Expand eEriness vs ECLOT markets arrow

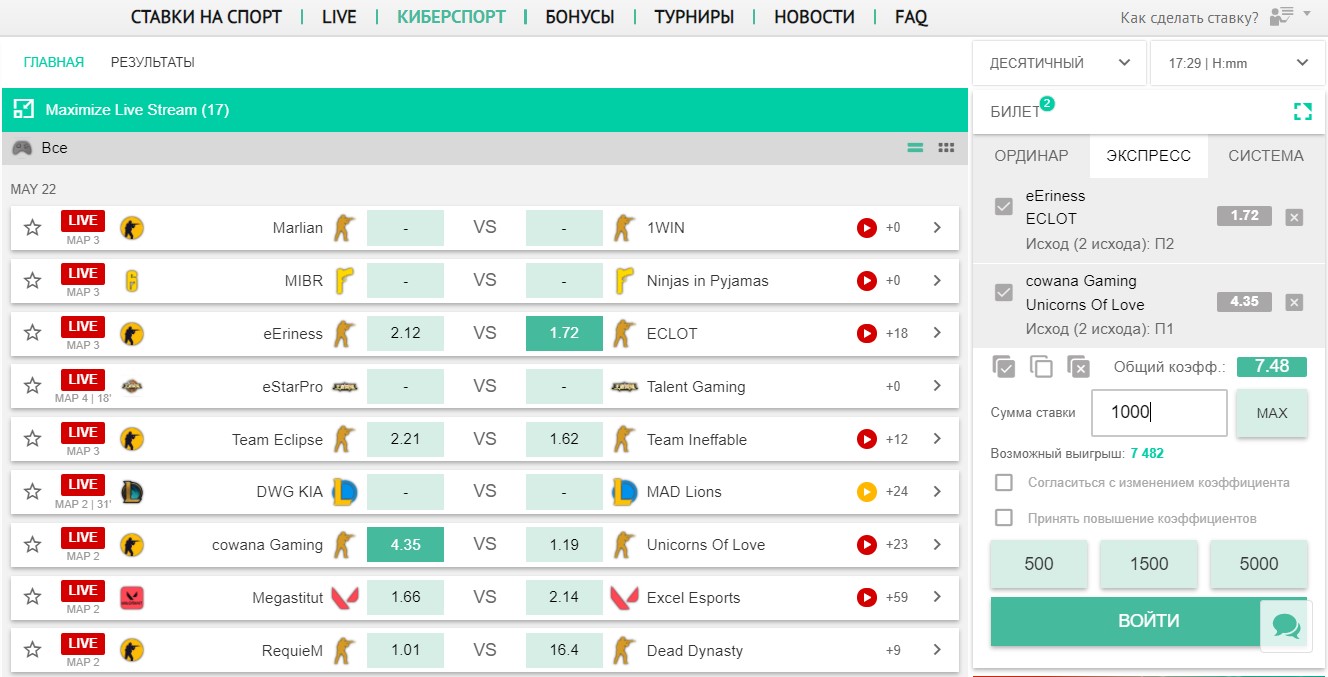937,333
